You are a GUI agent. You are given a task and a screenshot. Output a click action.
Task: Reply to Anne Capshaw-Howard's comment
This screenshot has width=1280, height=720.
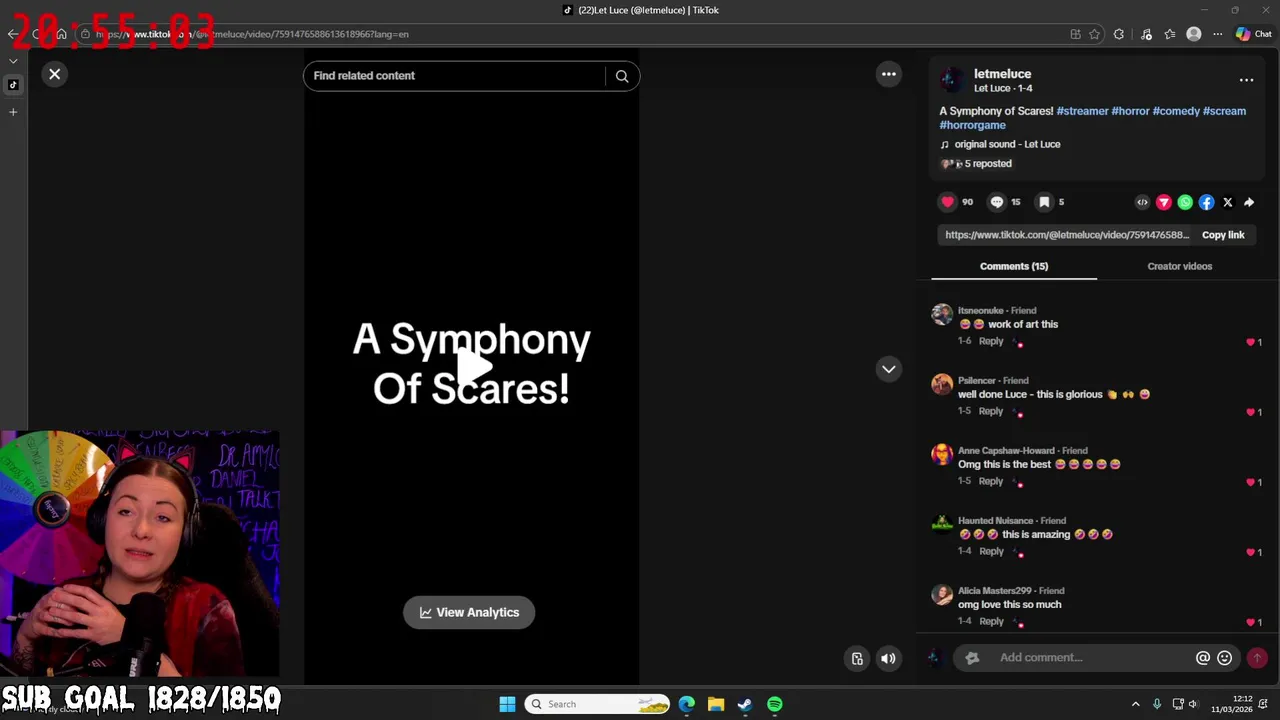pyautogui.click(x=991, y=481)
